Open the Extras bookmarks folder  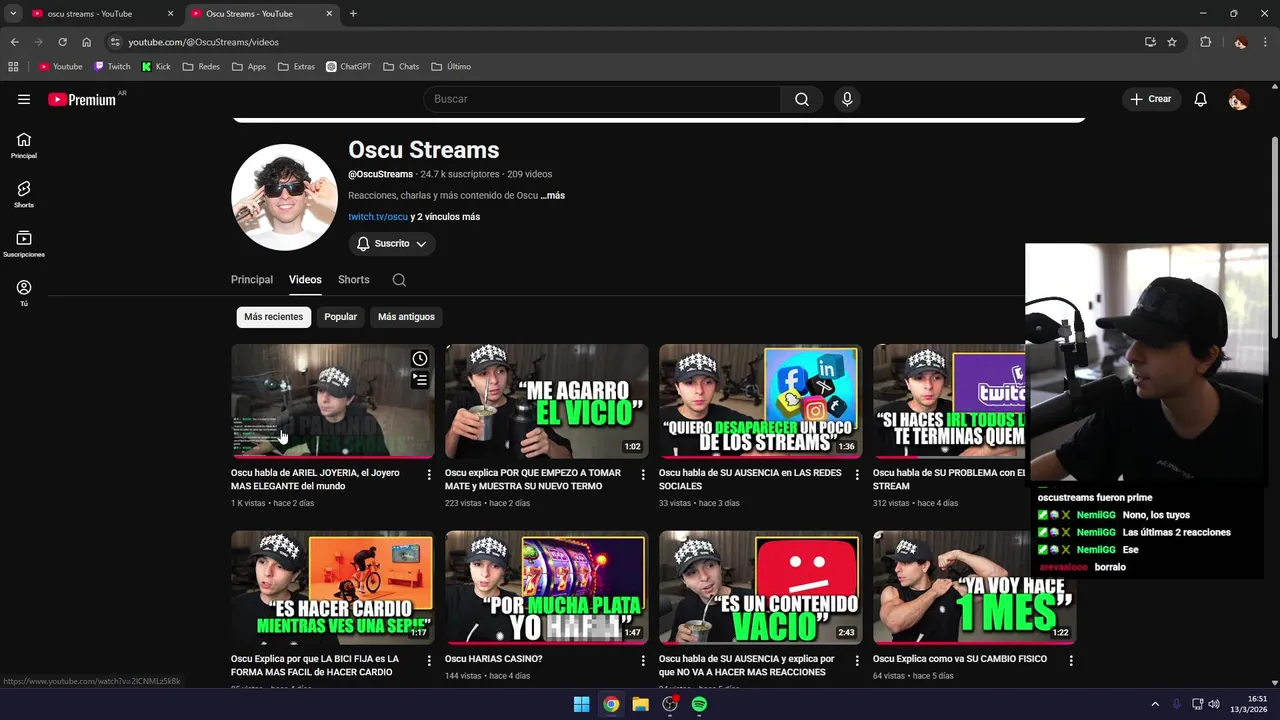296,67
